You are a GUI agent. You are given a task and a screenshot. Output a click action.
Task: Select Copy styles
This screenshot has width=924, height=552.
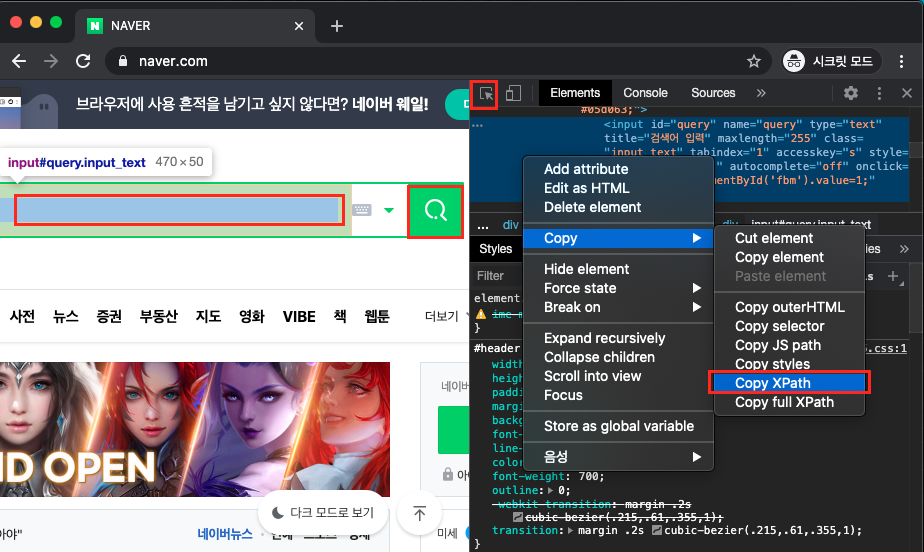[x=789, y=363]
